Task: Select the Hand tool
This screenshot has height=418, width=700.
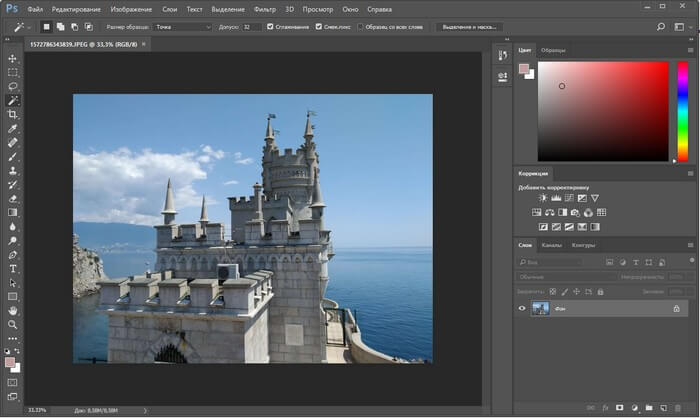Action: 13,310
